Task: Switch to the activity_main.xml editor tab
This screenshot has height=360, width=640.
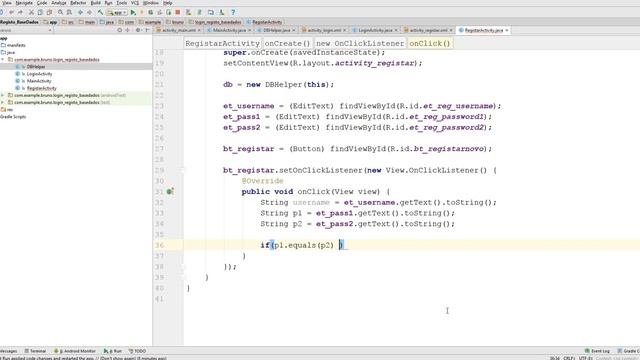Action: point(178,30)
